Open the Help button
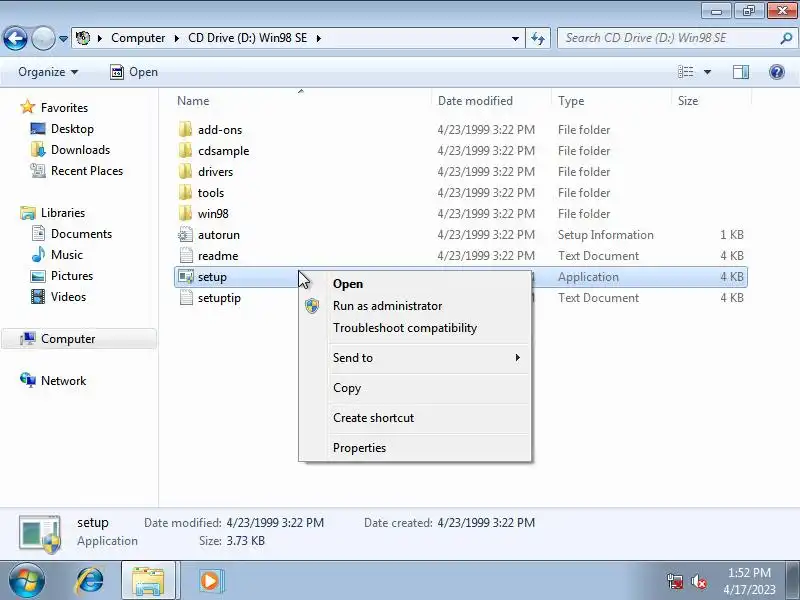The height and width of the screenshot is (600, 800). pos(777,72)
